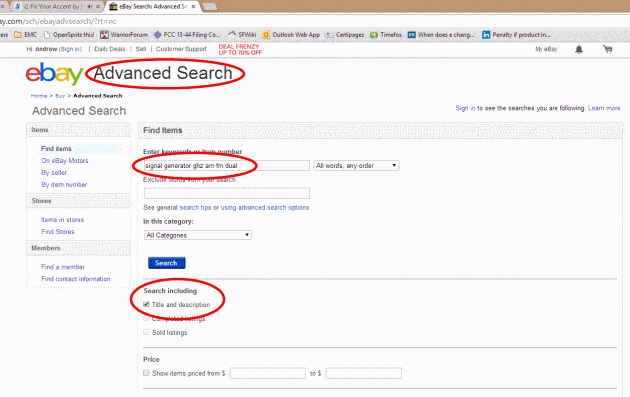
Task: Open the SFWiki bookmark
Action: pyautogui.click(x=242, y=35)
